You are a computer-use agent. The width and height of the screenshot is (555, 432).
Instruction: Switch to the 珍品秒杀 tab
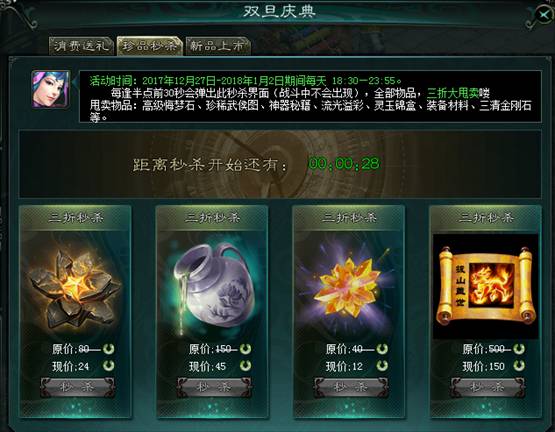pos(149,46)
